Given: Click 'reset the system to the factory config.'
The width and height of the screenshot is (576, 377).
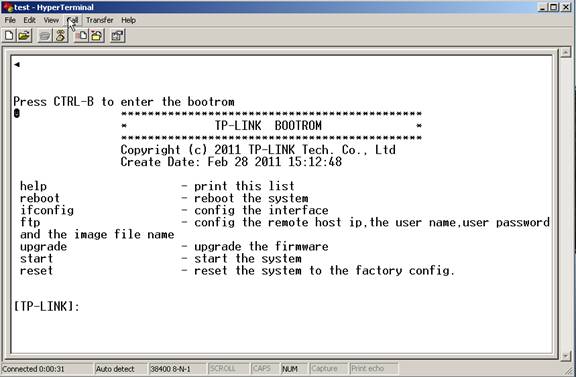Looking at the screenshot, I should 324,271.
